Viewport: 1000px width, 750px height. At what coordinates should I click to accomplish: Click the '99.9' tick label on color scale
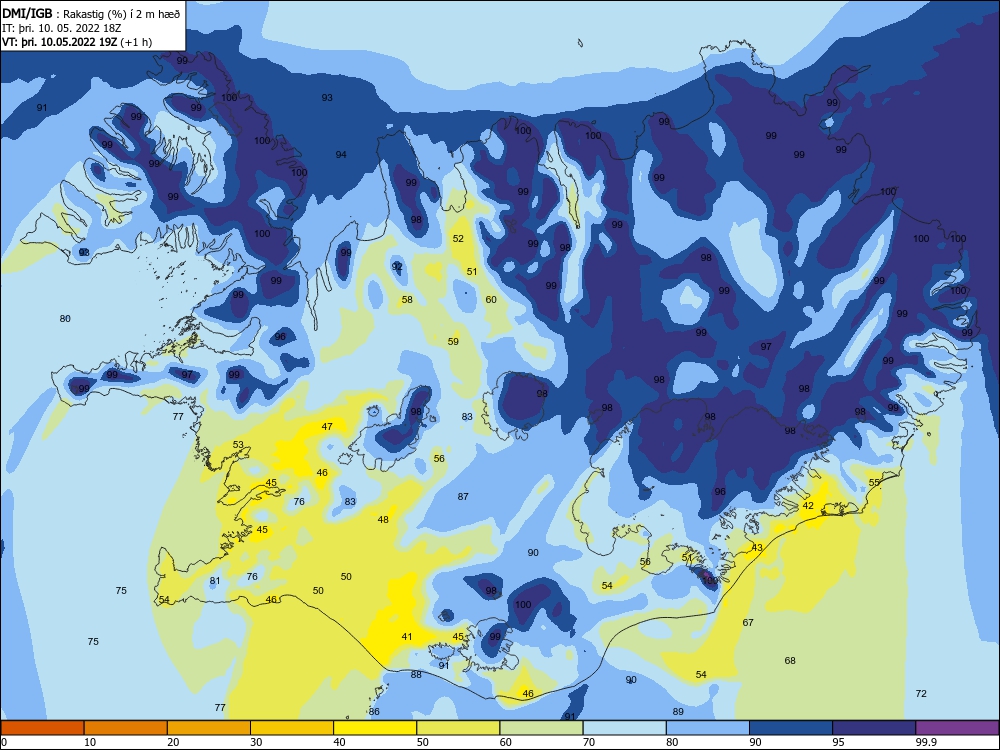(x=925, y=742)
